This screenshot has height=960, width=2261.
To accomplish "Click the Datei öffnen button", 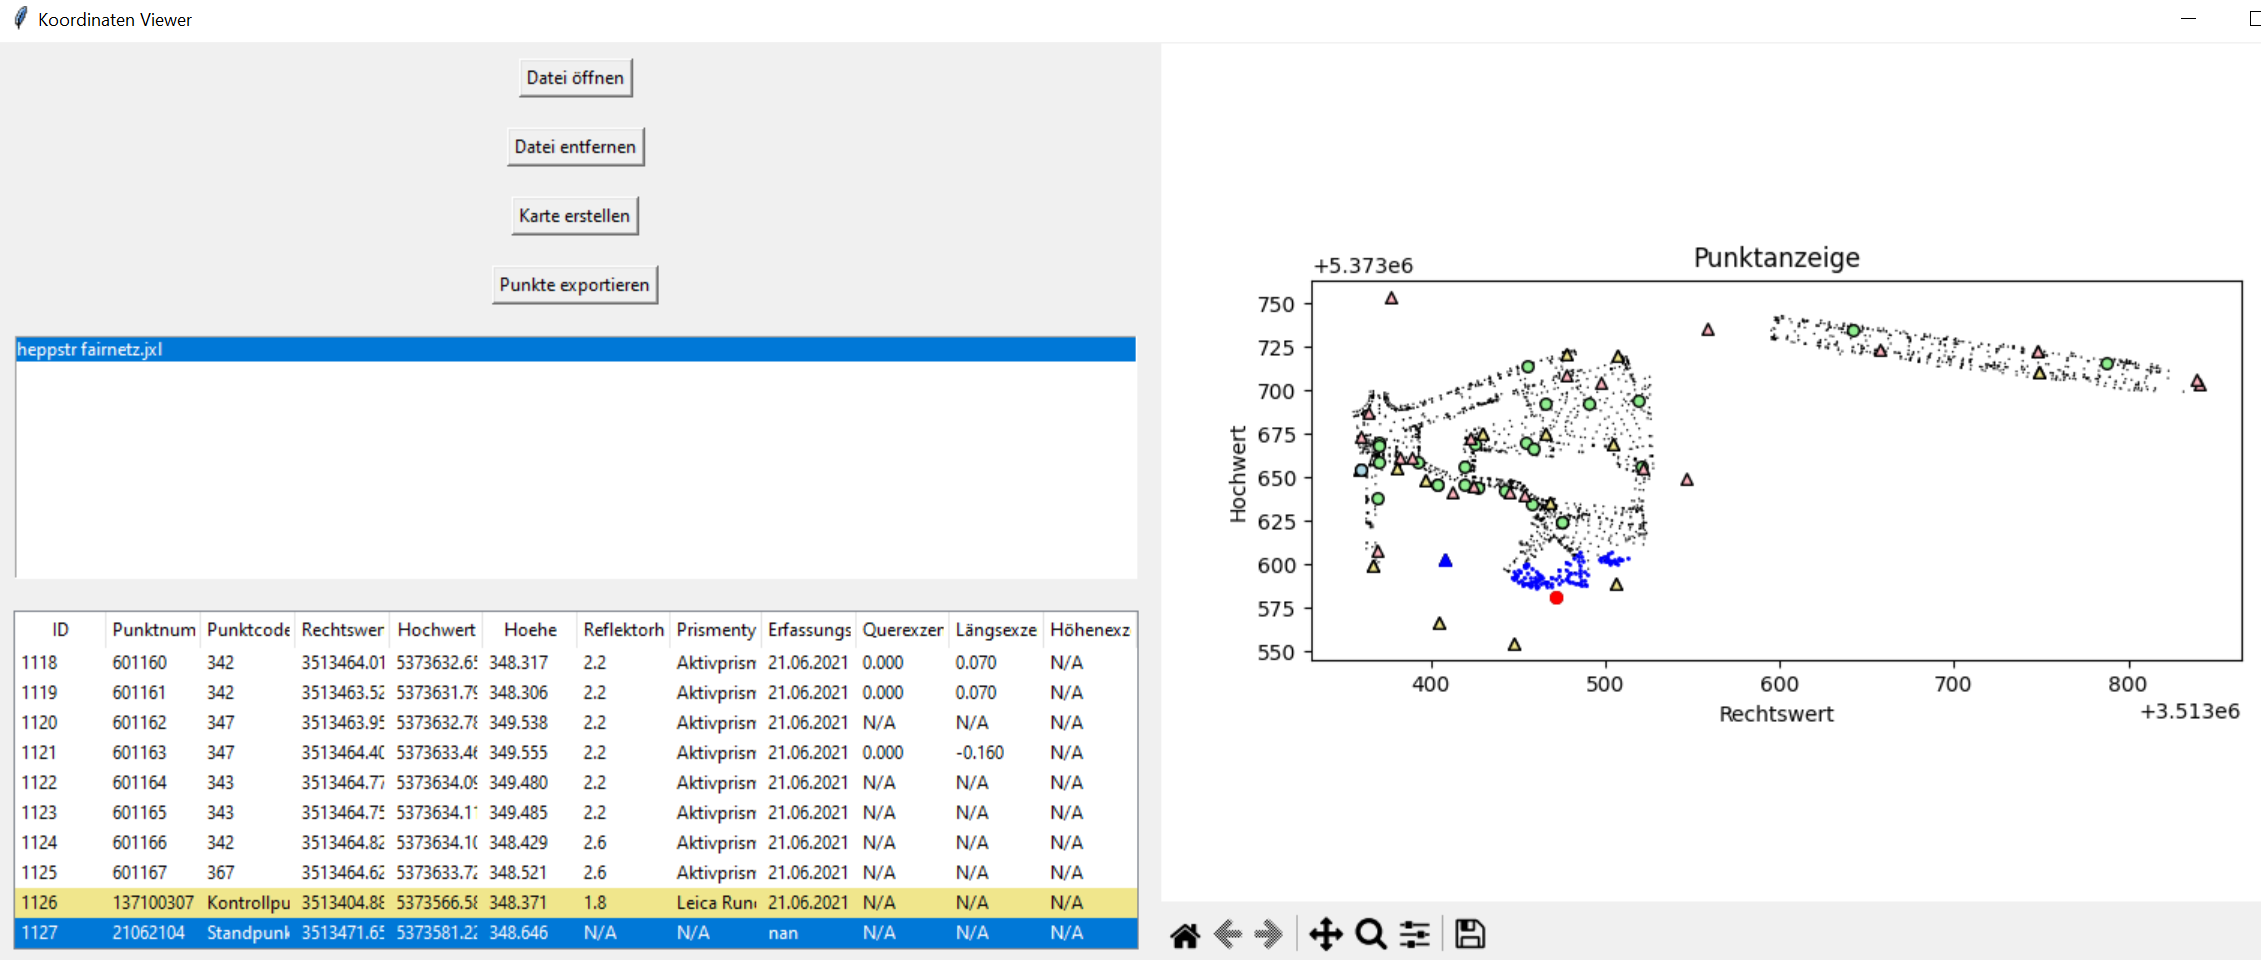I will pyautogui.click(x=575, y=78).
